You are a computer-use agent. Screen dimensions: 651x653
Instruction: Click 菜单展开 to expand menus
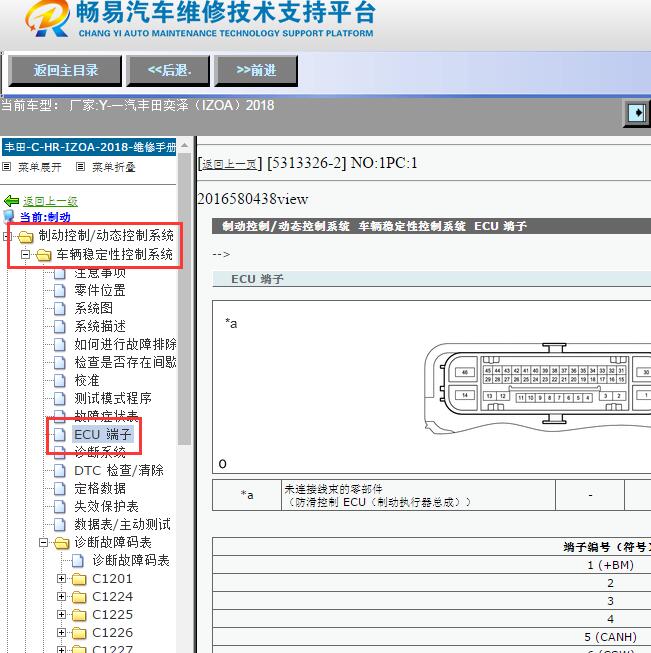40,167
